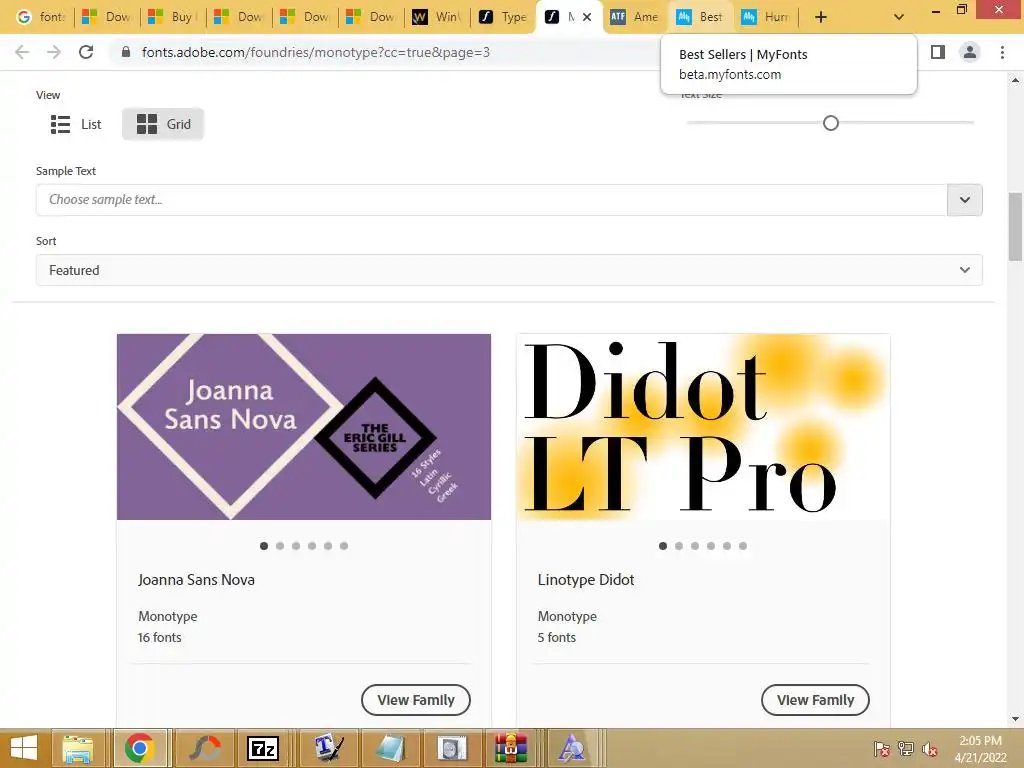Open the Sample Text dropdown arrow
This screenshot has height=768, width=1024.
(x=965, y=200)
